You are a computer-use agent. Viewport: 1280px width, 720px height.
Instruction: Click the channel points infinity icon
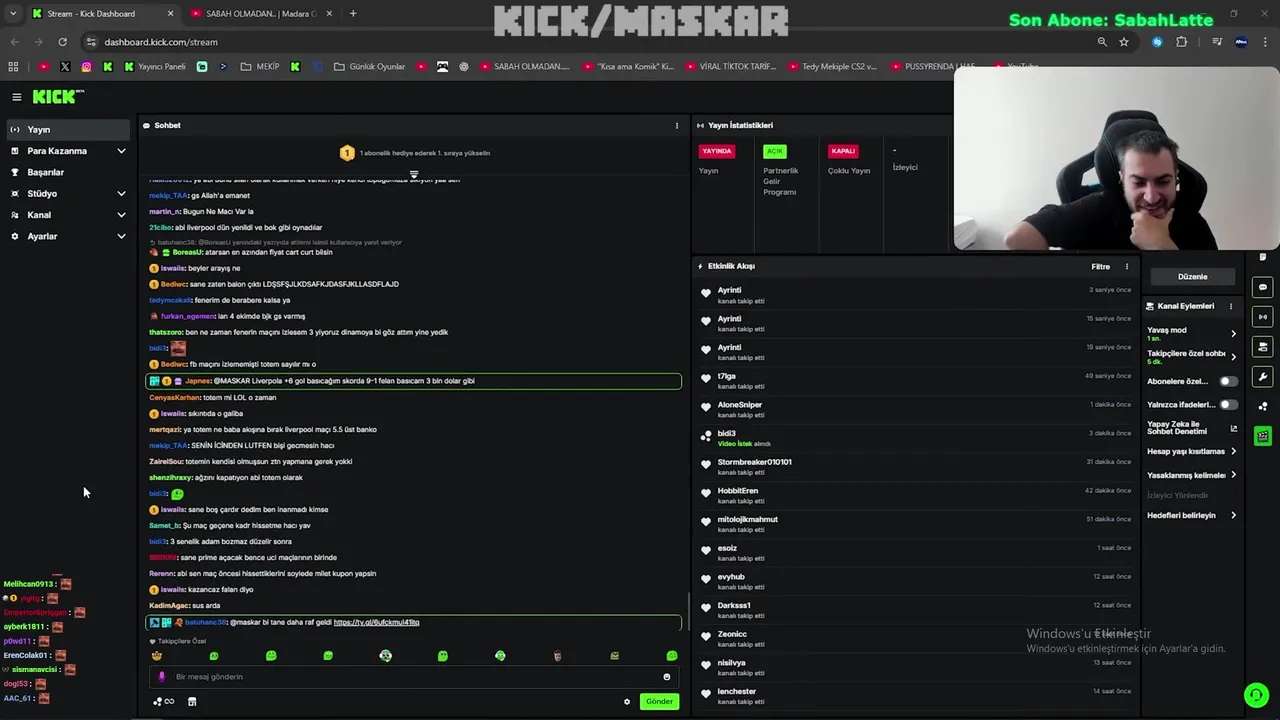164,702
